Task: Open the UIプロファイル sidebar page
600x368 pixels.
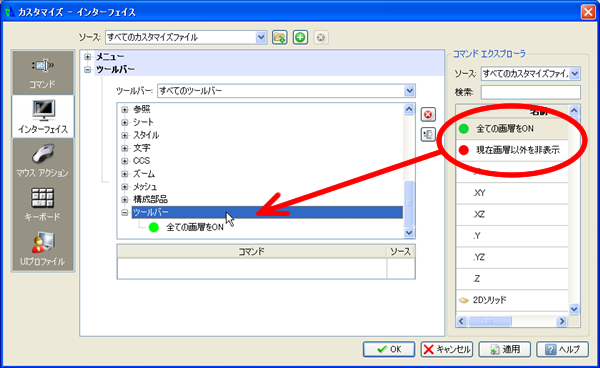Action: [42, 249]
